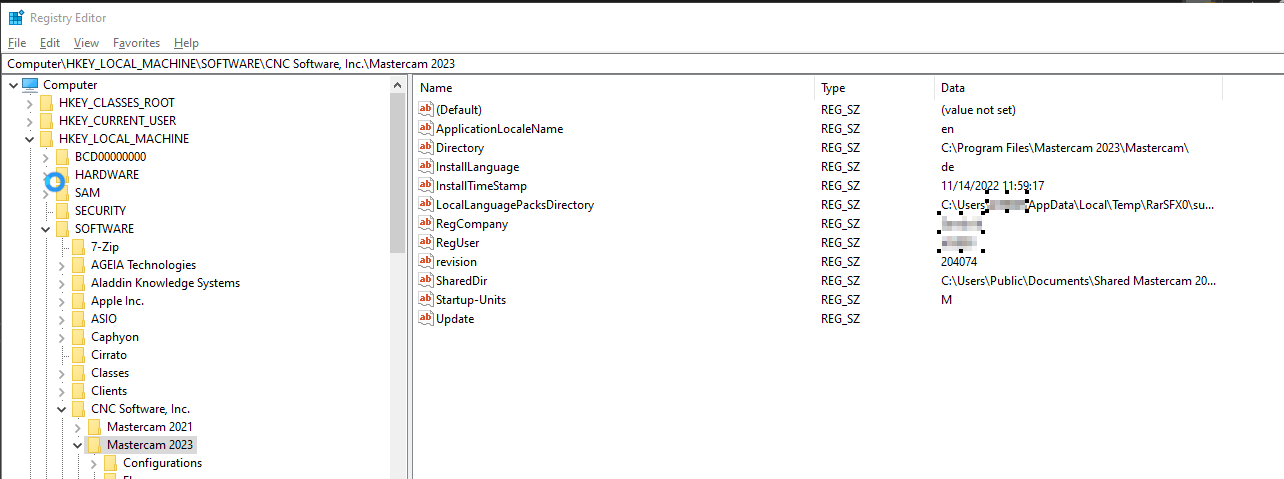Expand the Clients key
Image resolution: width=1284 pixels, height=479 pixels.
click(x=60, y=391)
